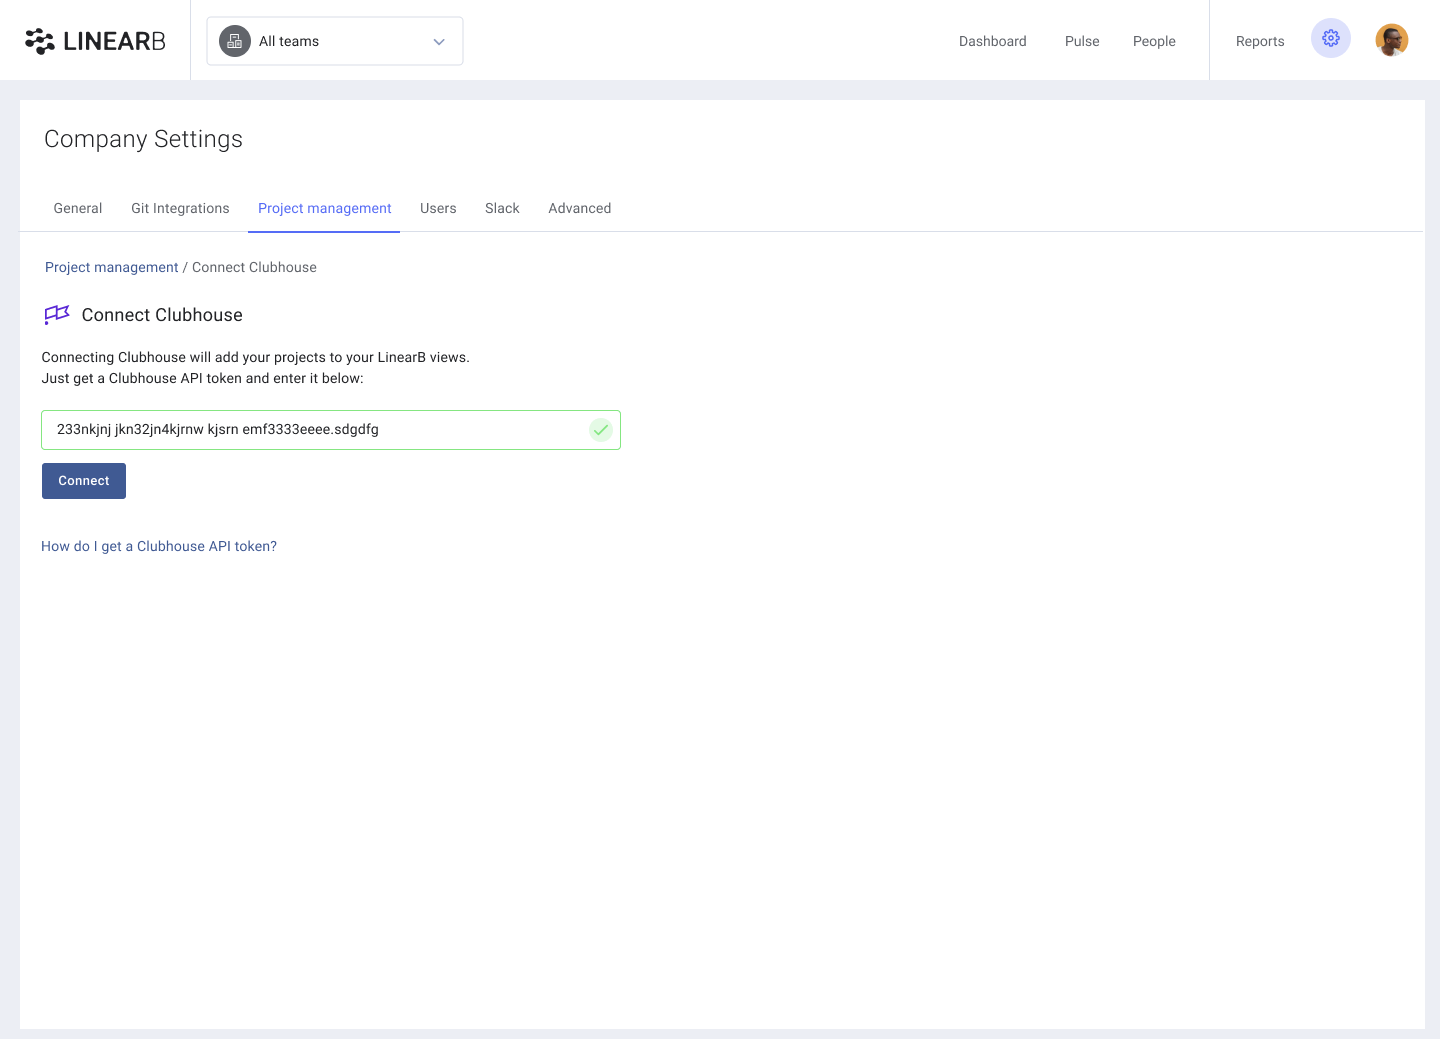The image size is (1440, 1039).
Task: Open the Users tab
Action: tap(438, 208)
